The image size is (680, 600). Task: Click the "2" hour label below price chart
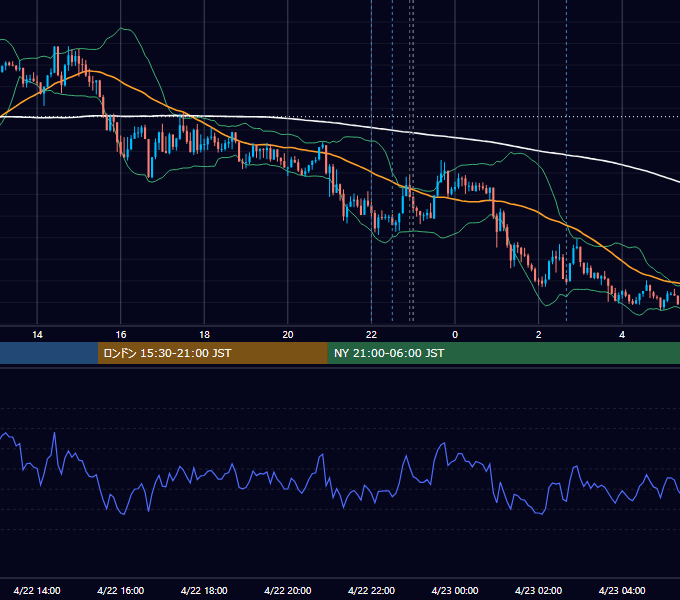click(539, 335)
